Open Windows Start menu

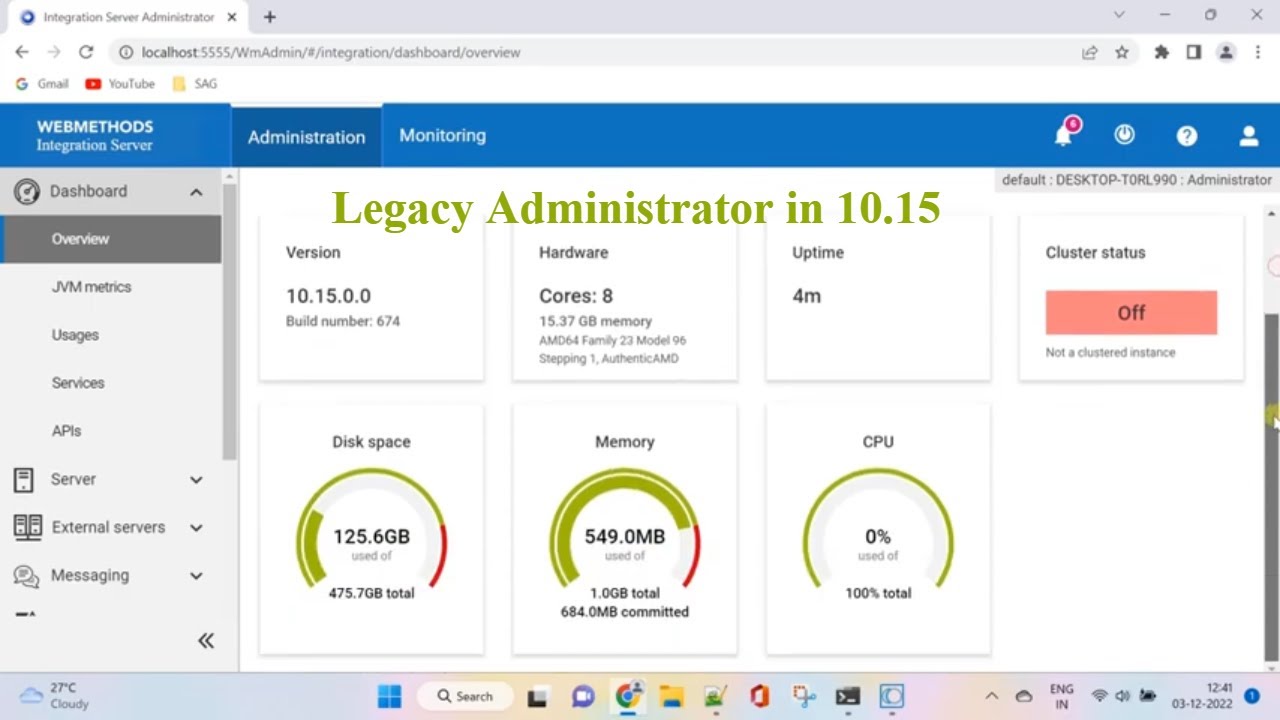coord(390,696)
